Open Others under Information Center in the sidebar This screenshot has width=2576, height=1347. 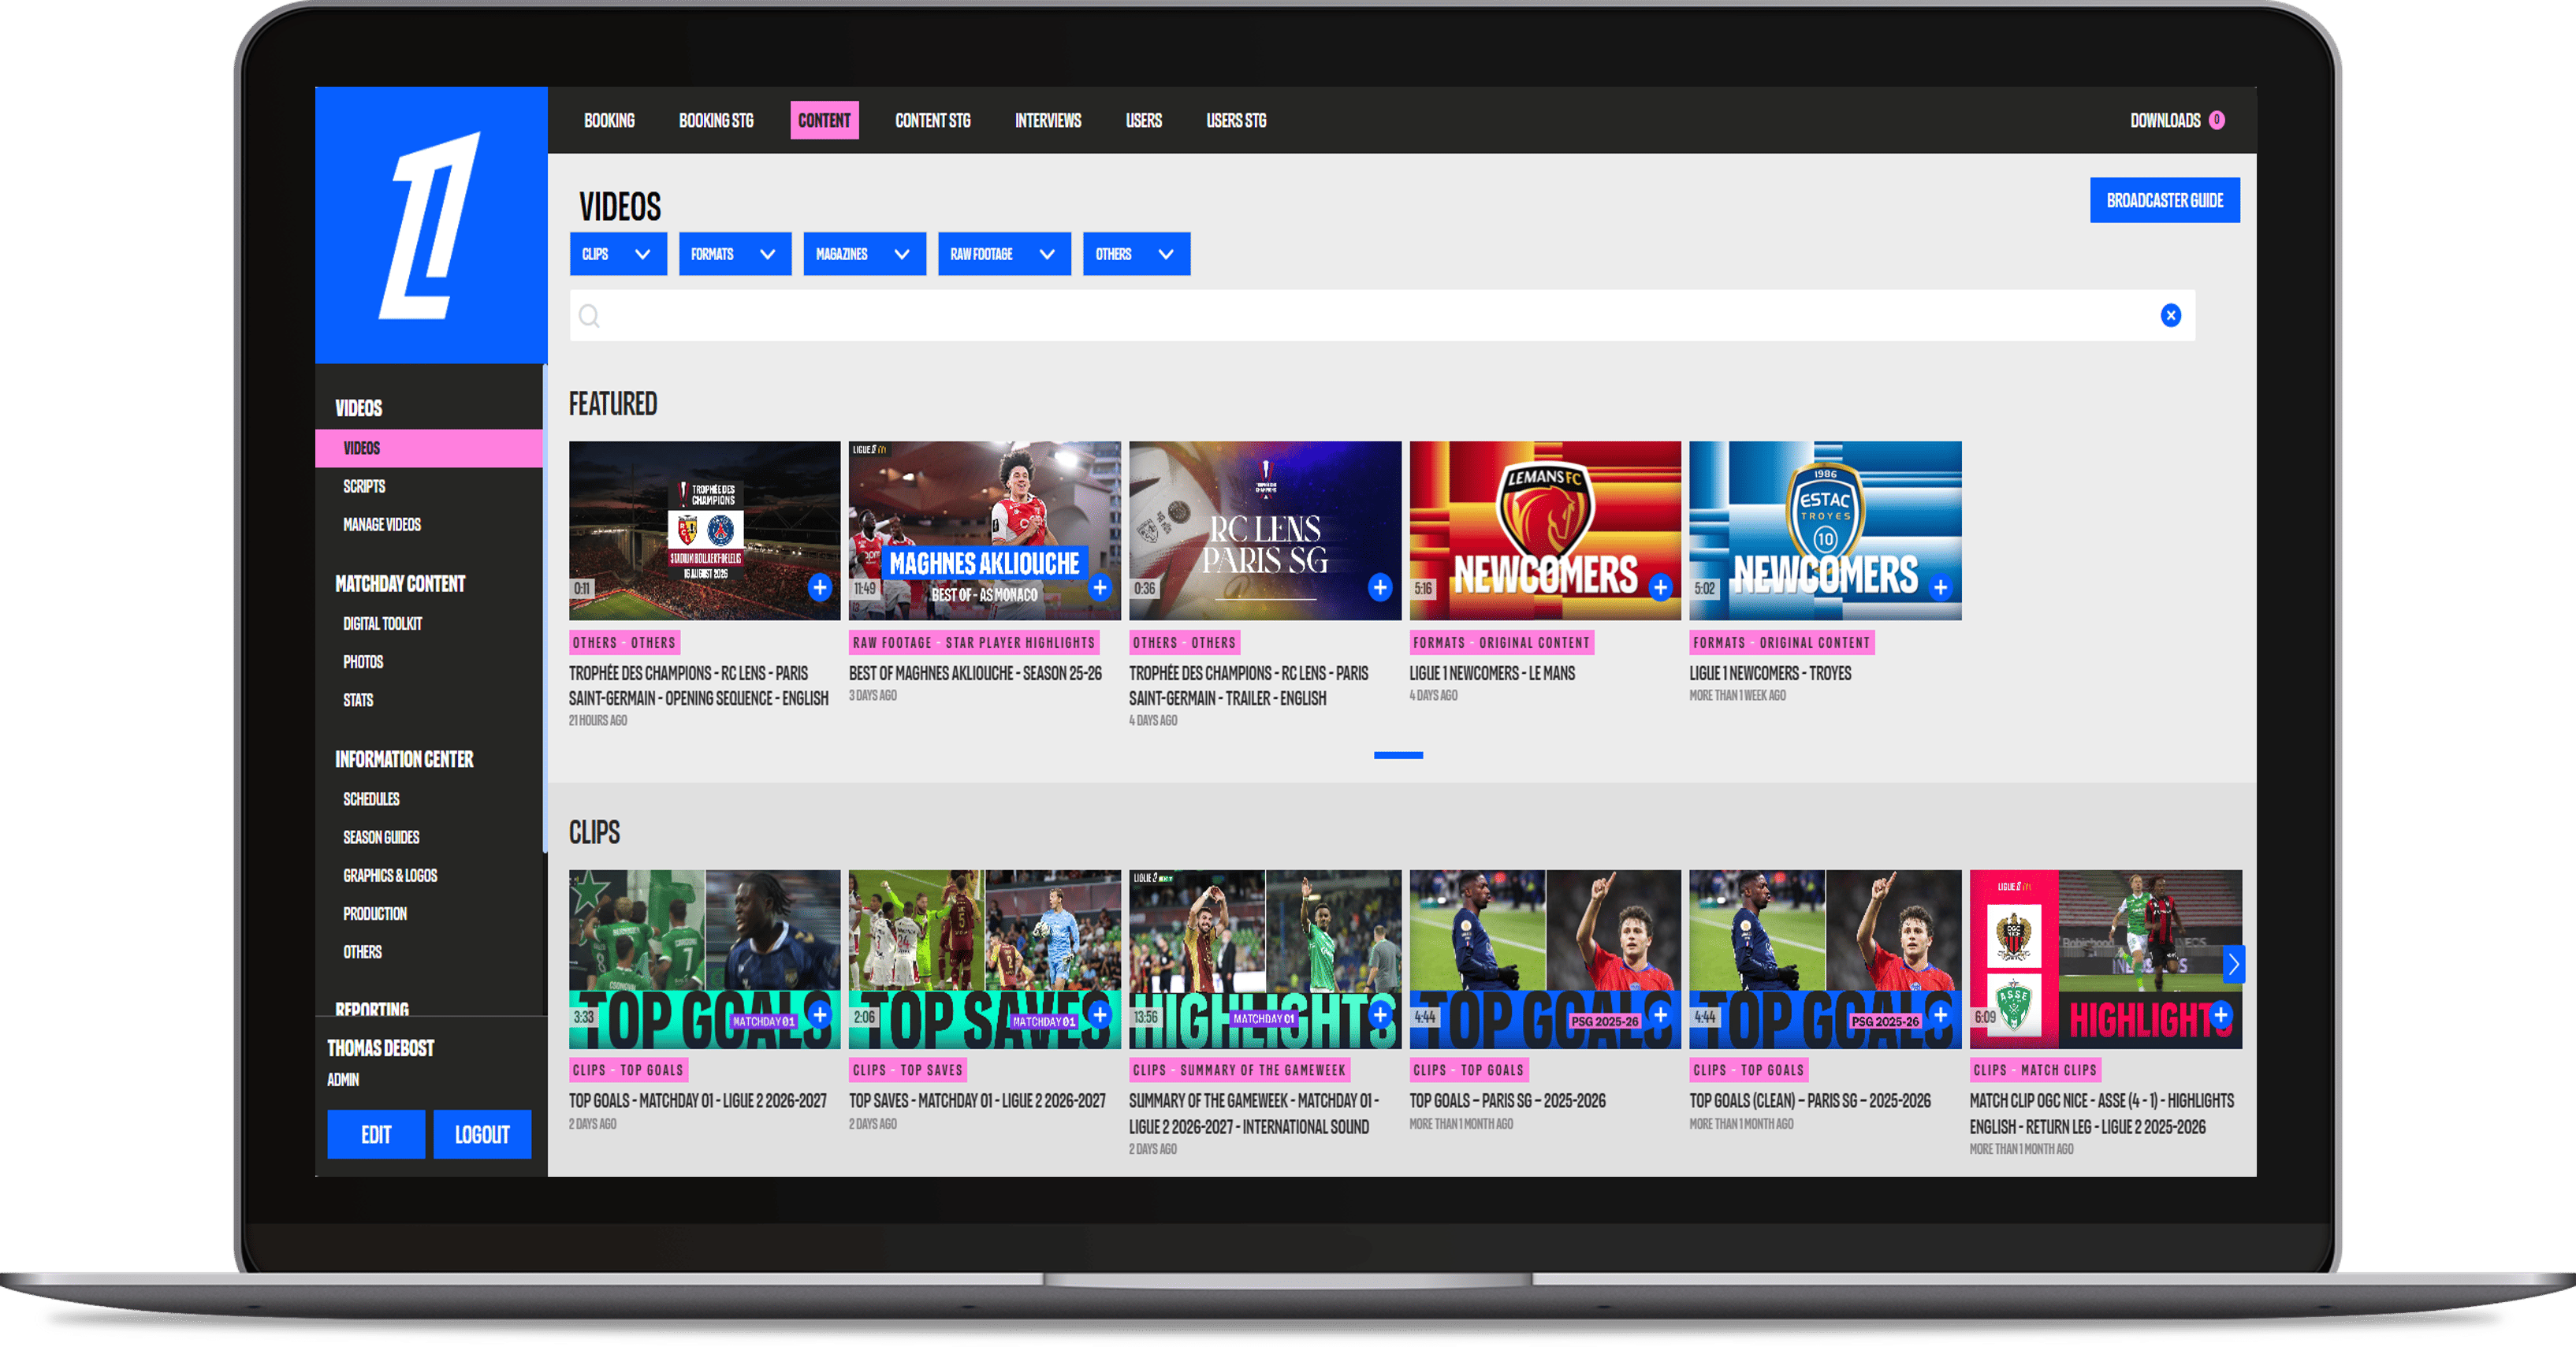pyautogui.click(x=362, y=951)
